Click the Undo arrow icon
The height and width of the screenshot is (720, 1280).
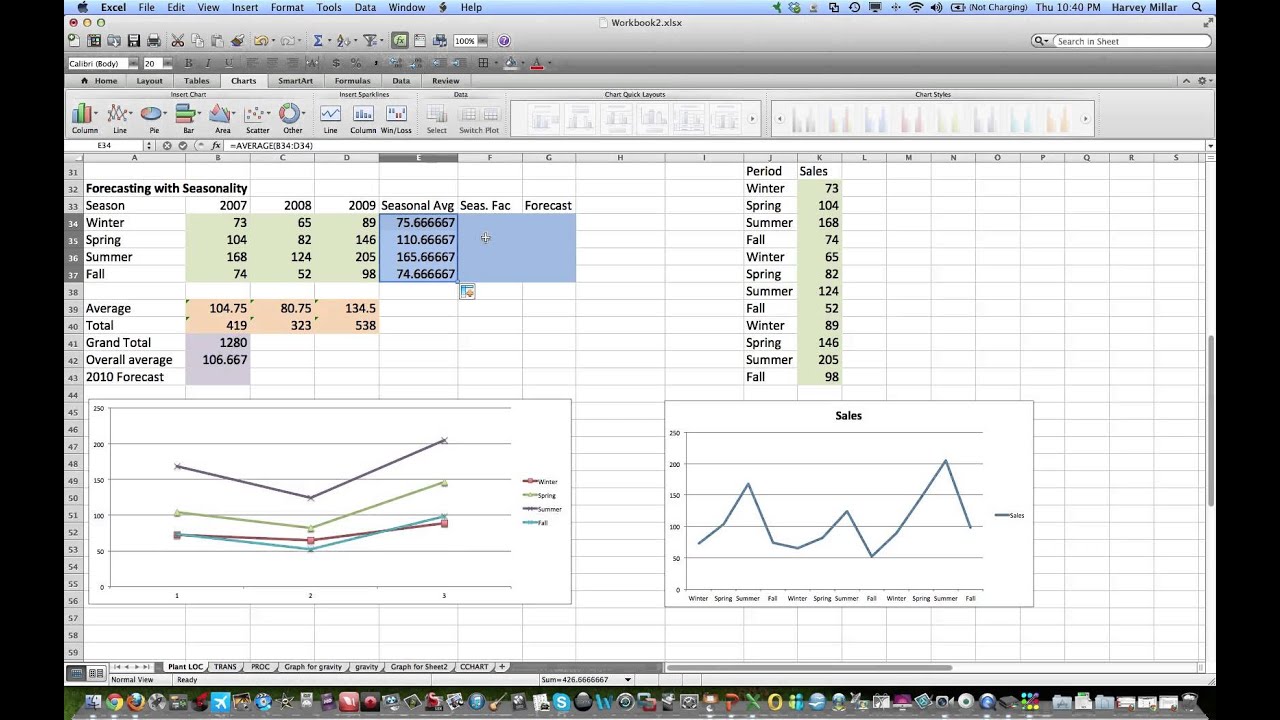pos(261,41)
